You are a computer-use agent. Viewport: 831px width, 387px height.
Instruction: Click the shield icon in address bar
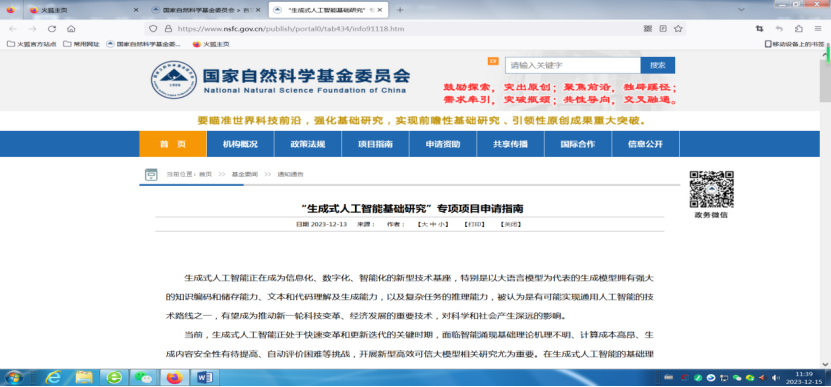pos(153,29)
